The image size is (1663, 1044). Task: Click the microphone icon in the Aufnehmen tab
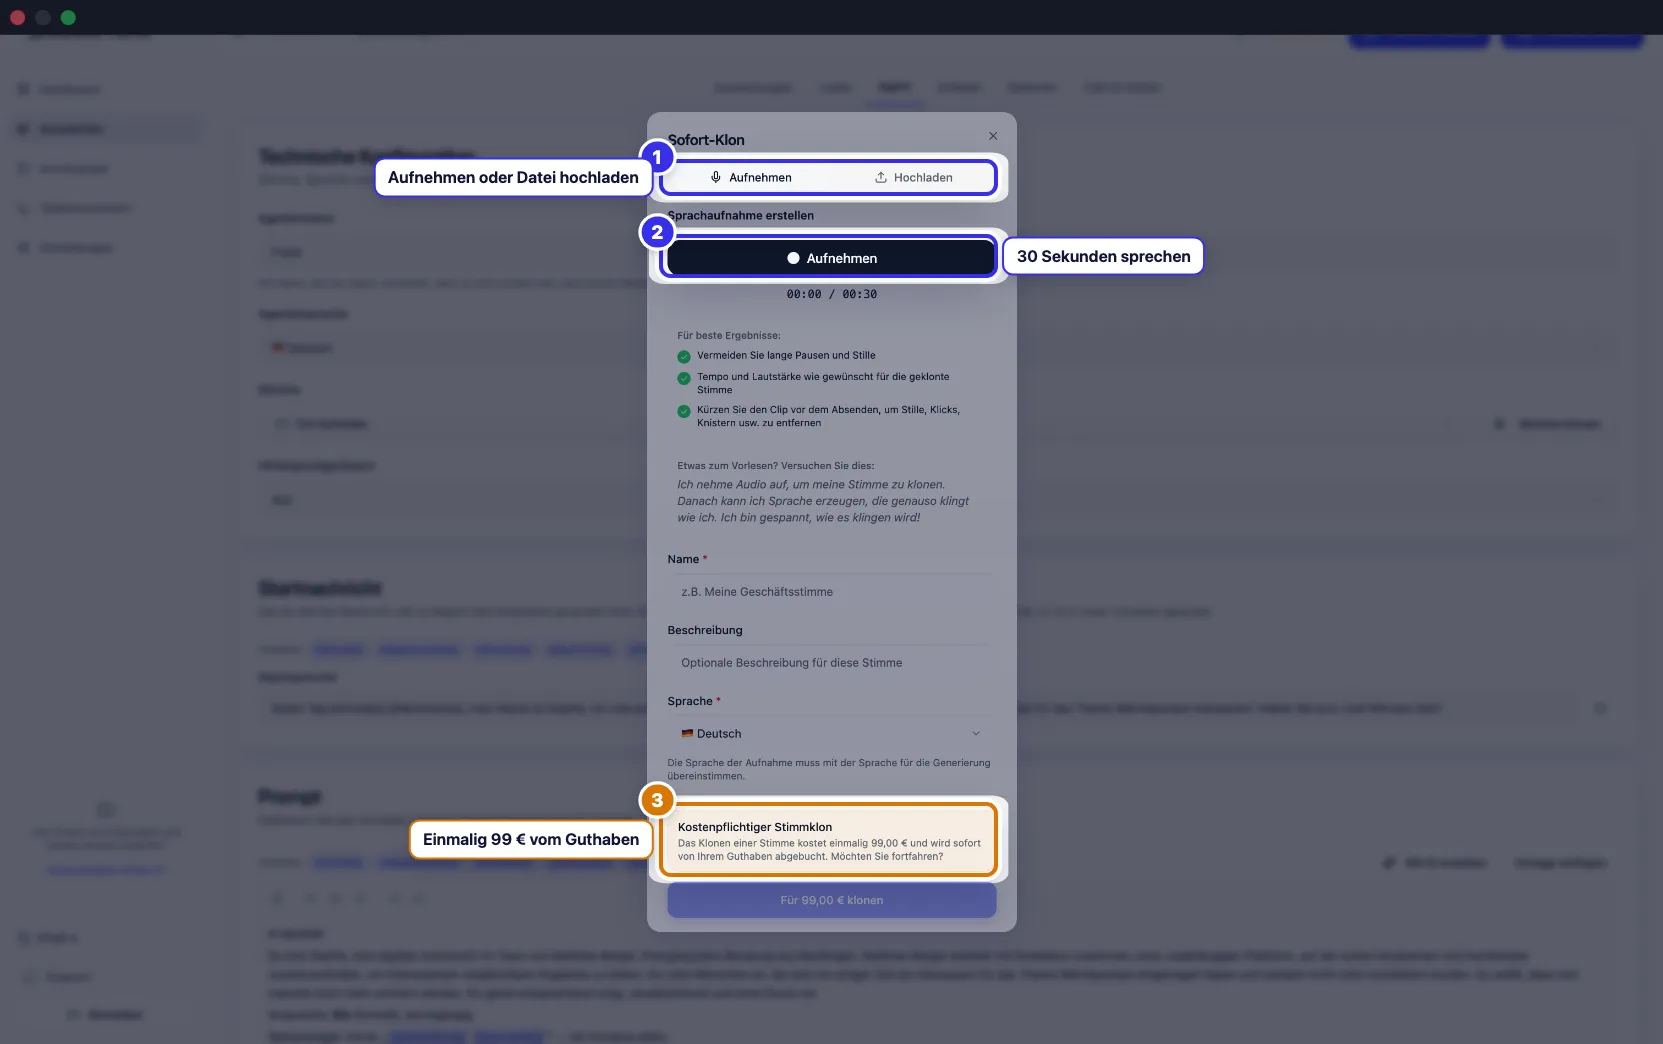point(716,177)
